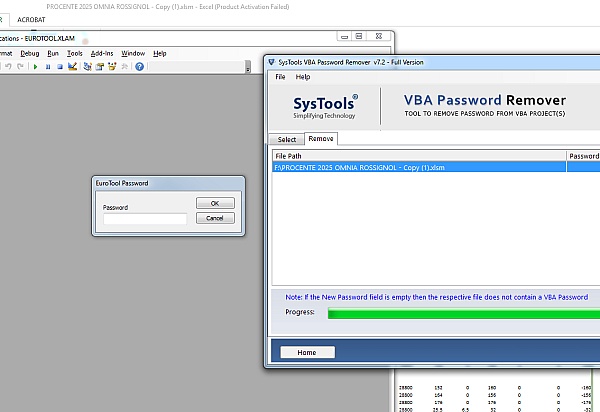Open Project Explorer from the toolbar

(88, 67)
